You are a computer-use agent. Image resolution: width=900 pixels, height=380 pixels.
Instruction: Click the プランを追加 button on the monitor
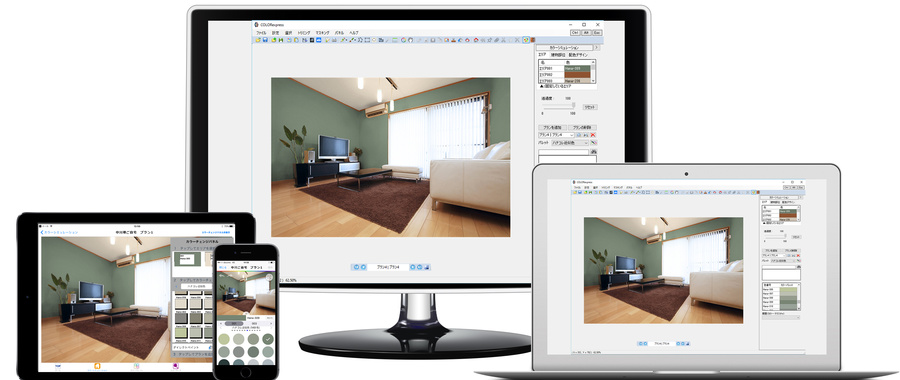pyautogui.click(x=552, y=127)
